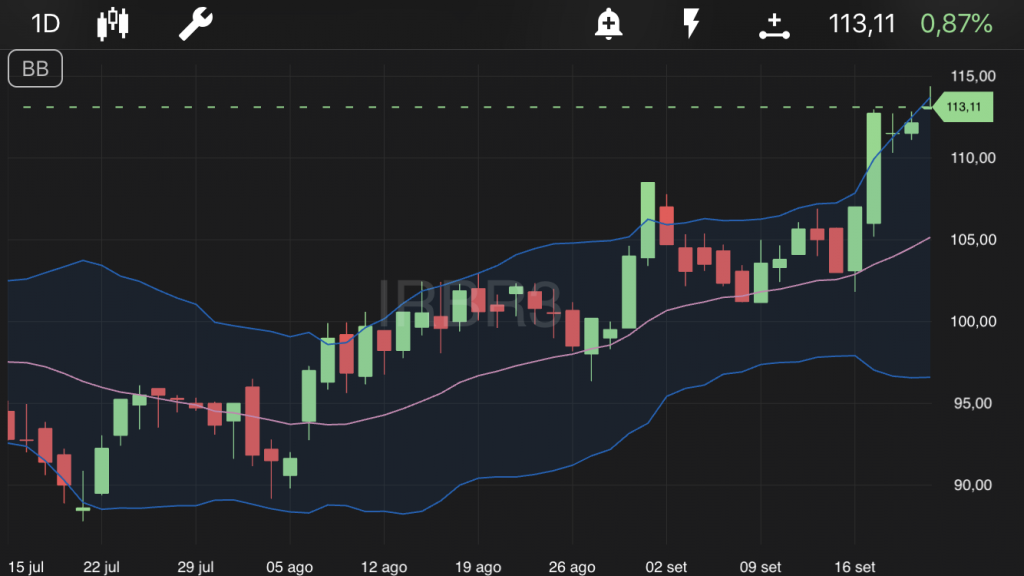
Task: Tap the 110,00 price axis label
Action: tap(973, 158)
